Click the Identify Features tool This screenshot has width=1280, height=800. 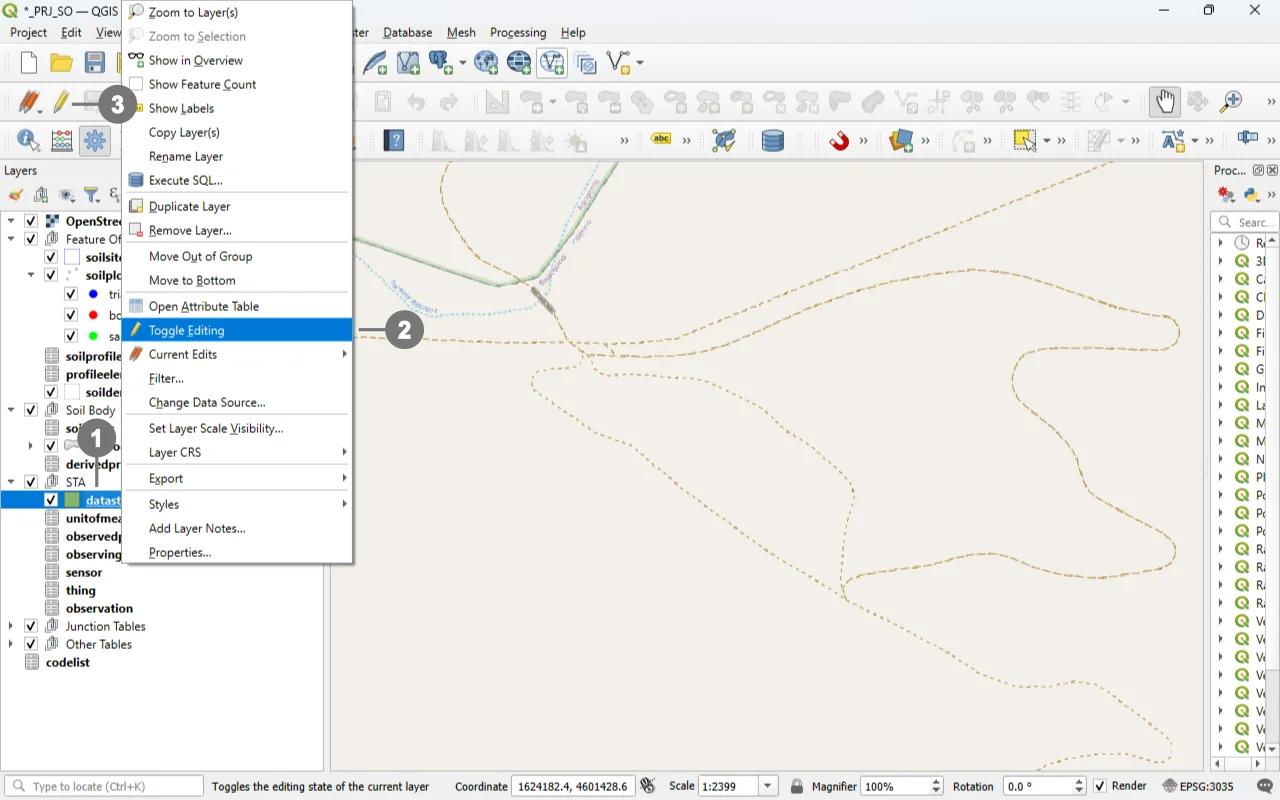pyautogui.click(x=28, y=141)
